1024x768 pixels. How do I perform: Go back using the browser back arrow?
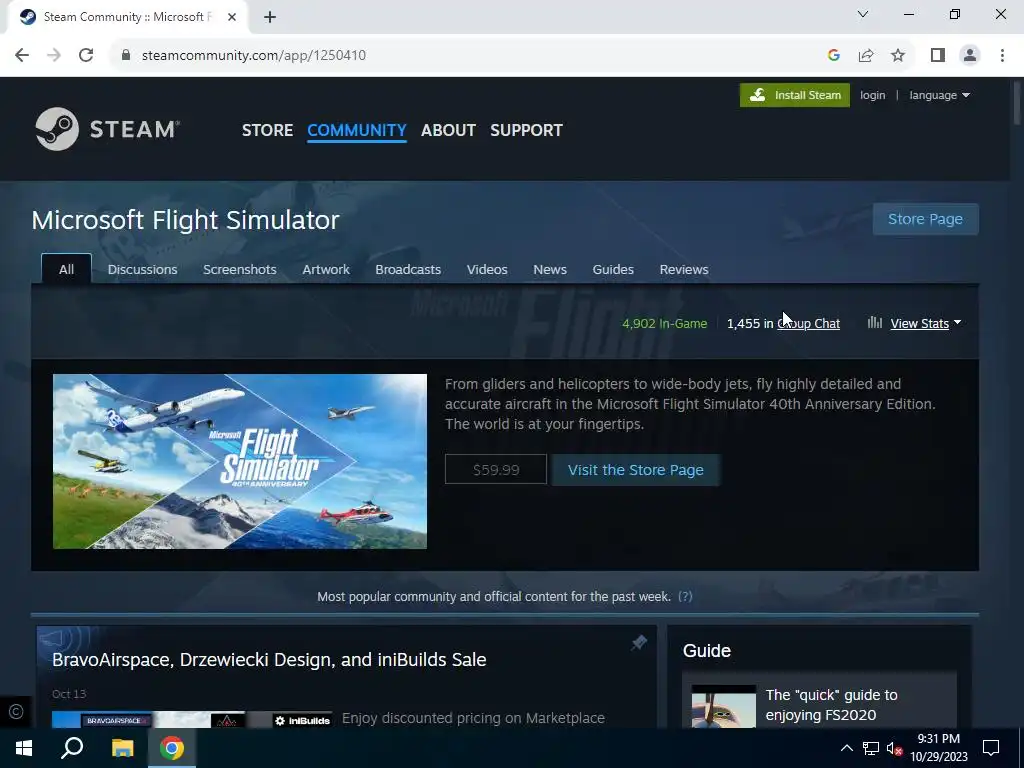pyautogui.click(x=22, y=55)
